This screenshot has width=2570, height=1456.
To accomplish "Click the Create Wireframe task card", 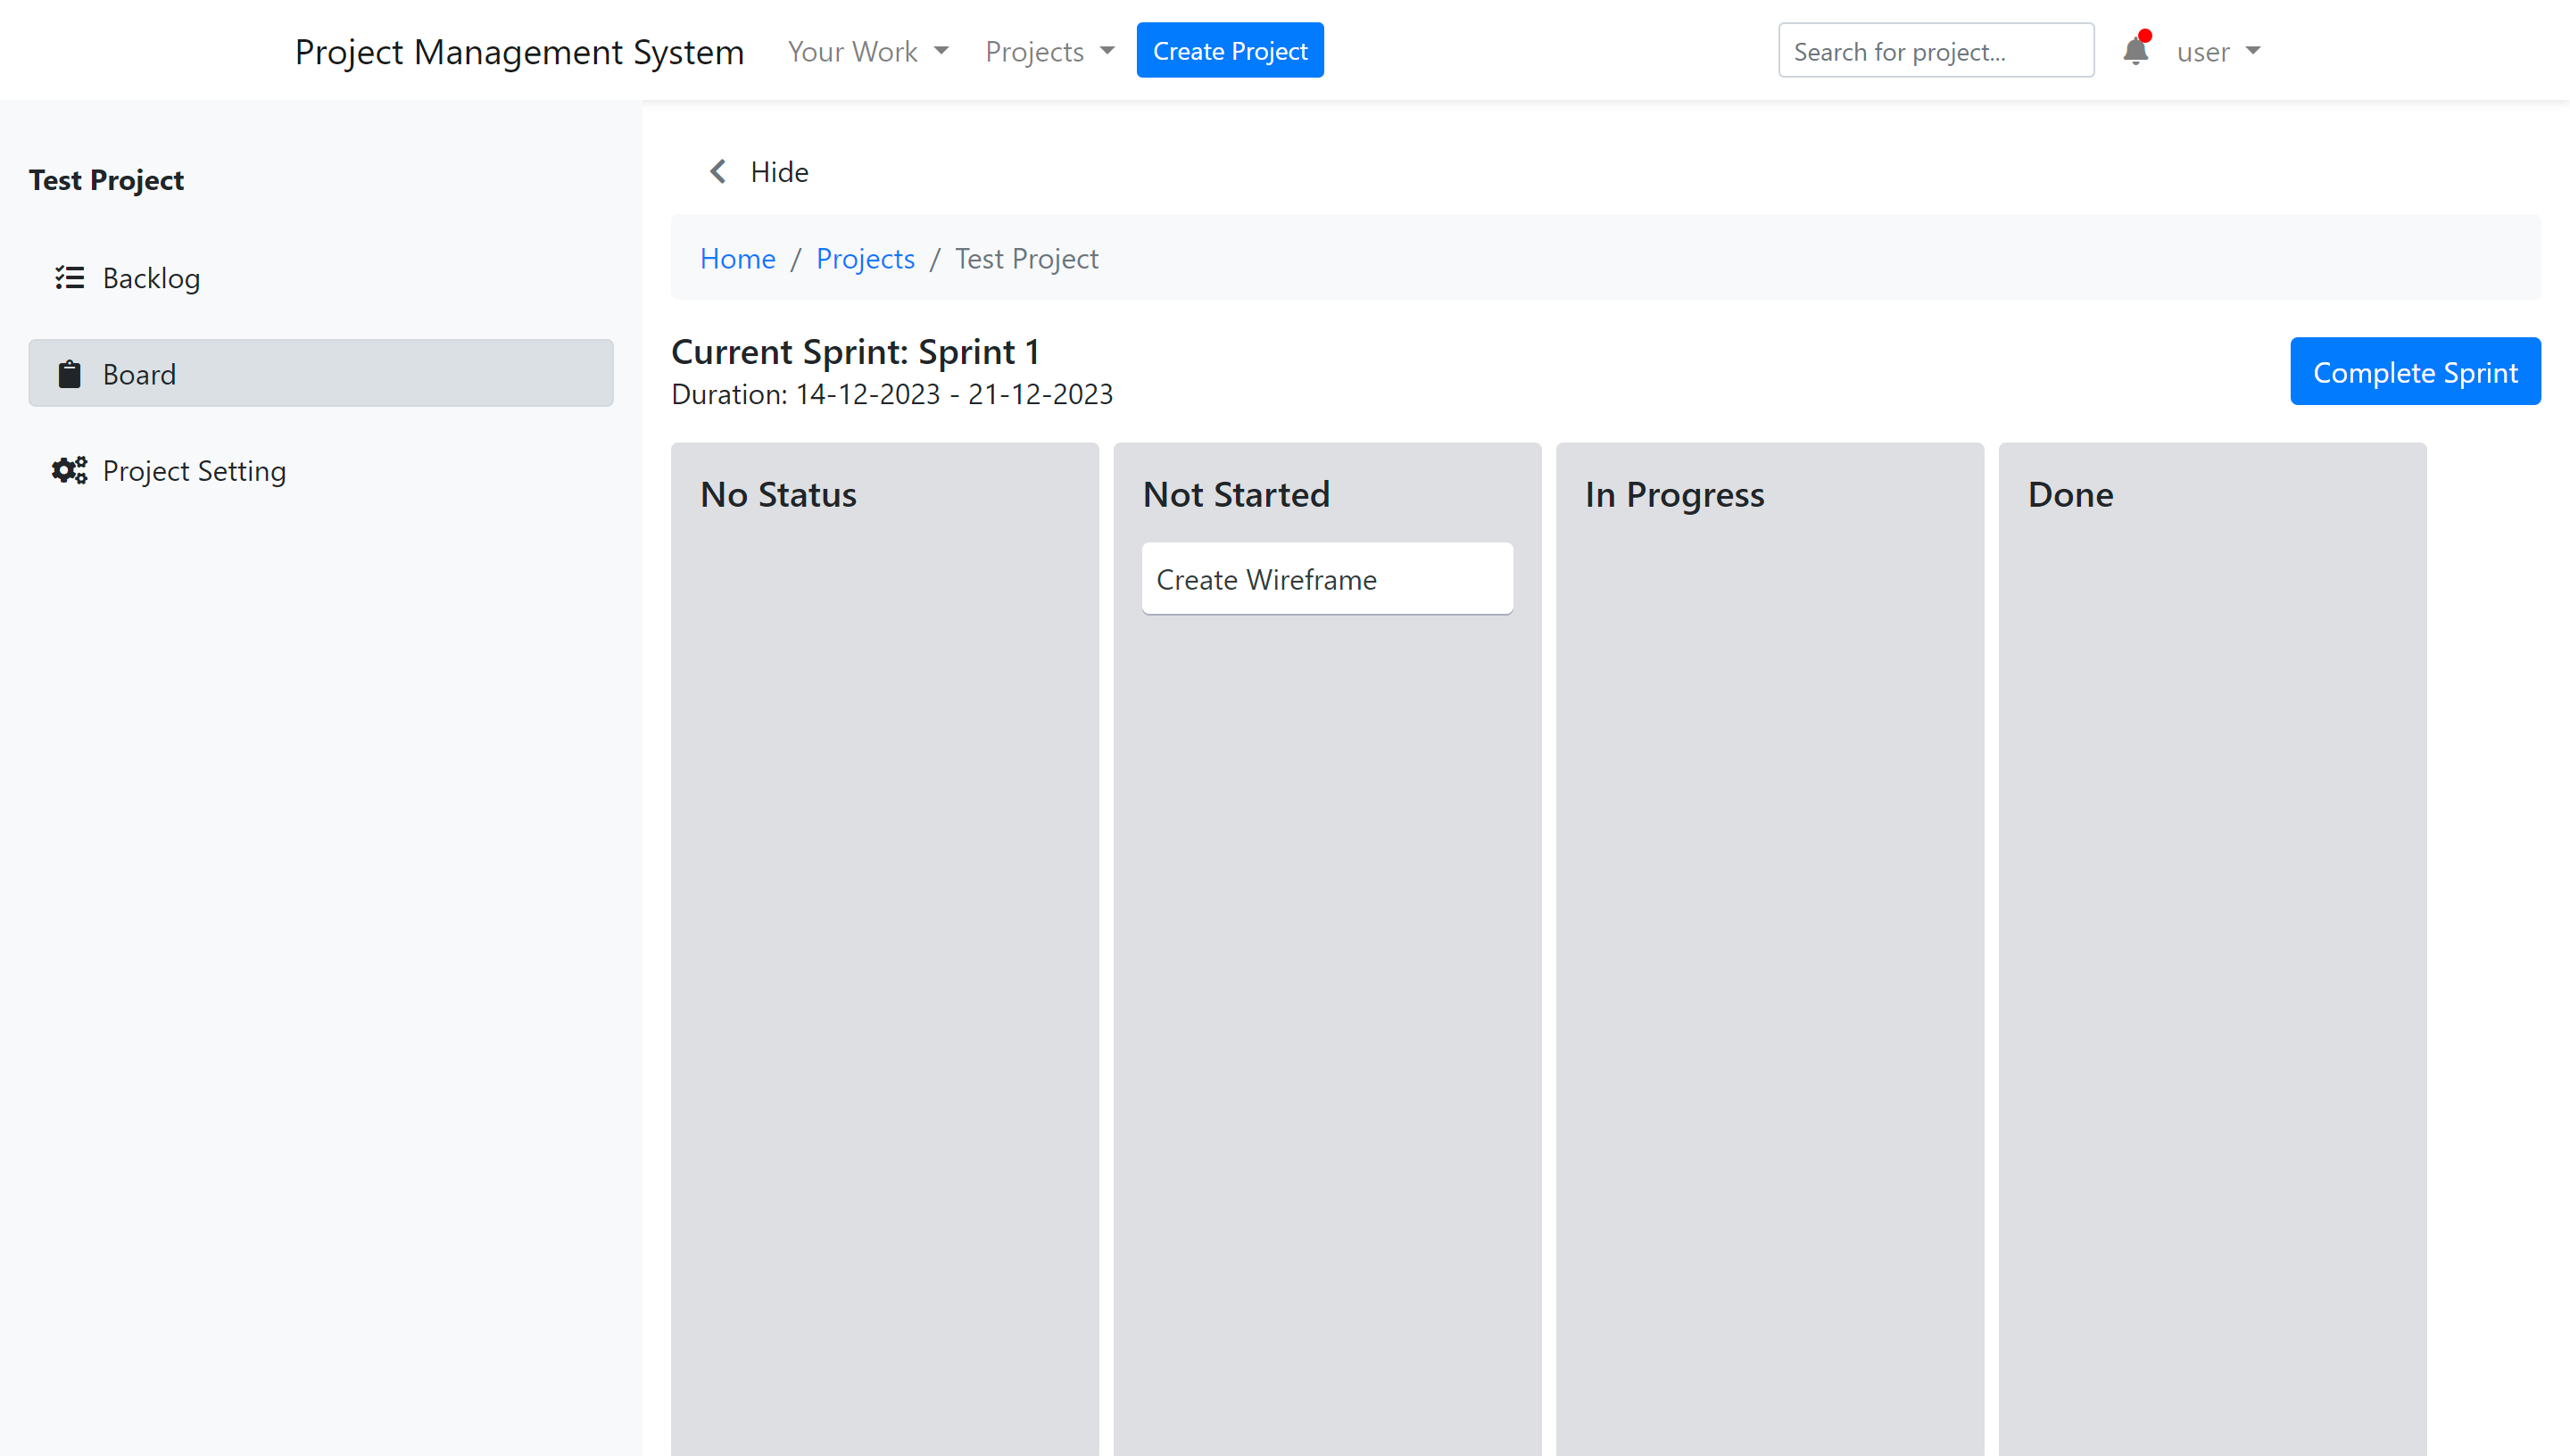I will [1327, 579].
